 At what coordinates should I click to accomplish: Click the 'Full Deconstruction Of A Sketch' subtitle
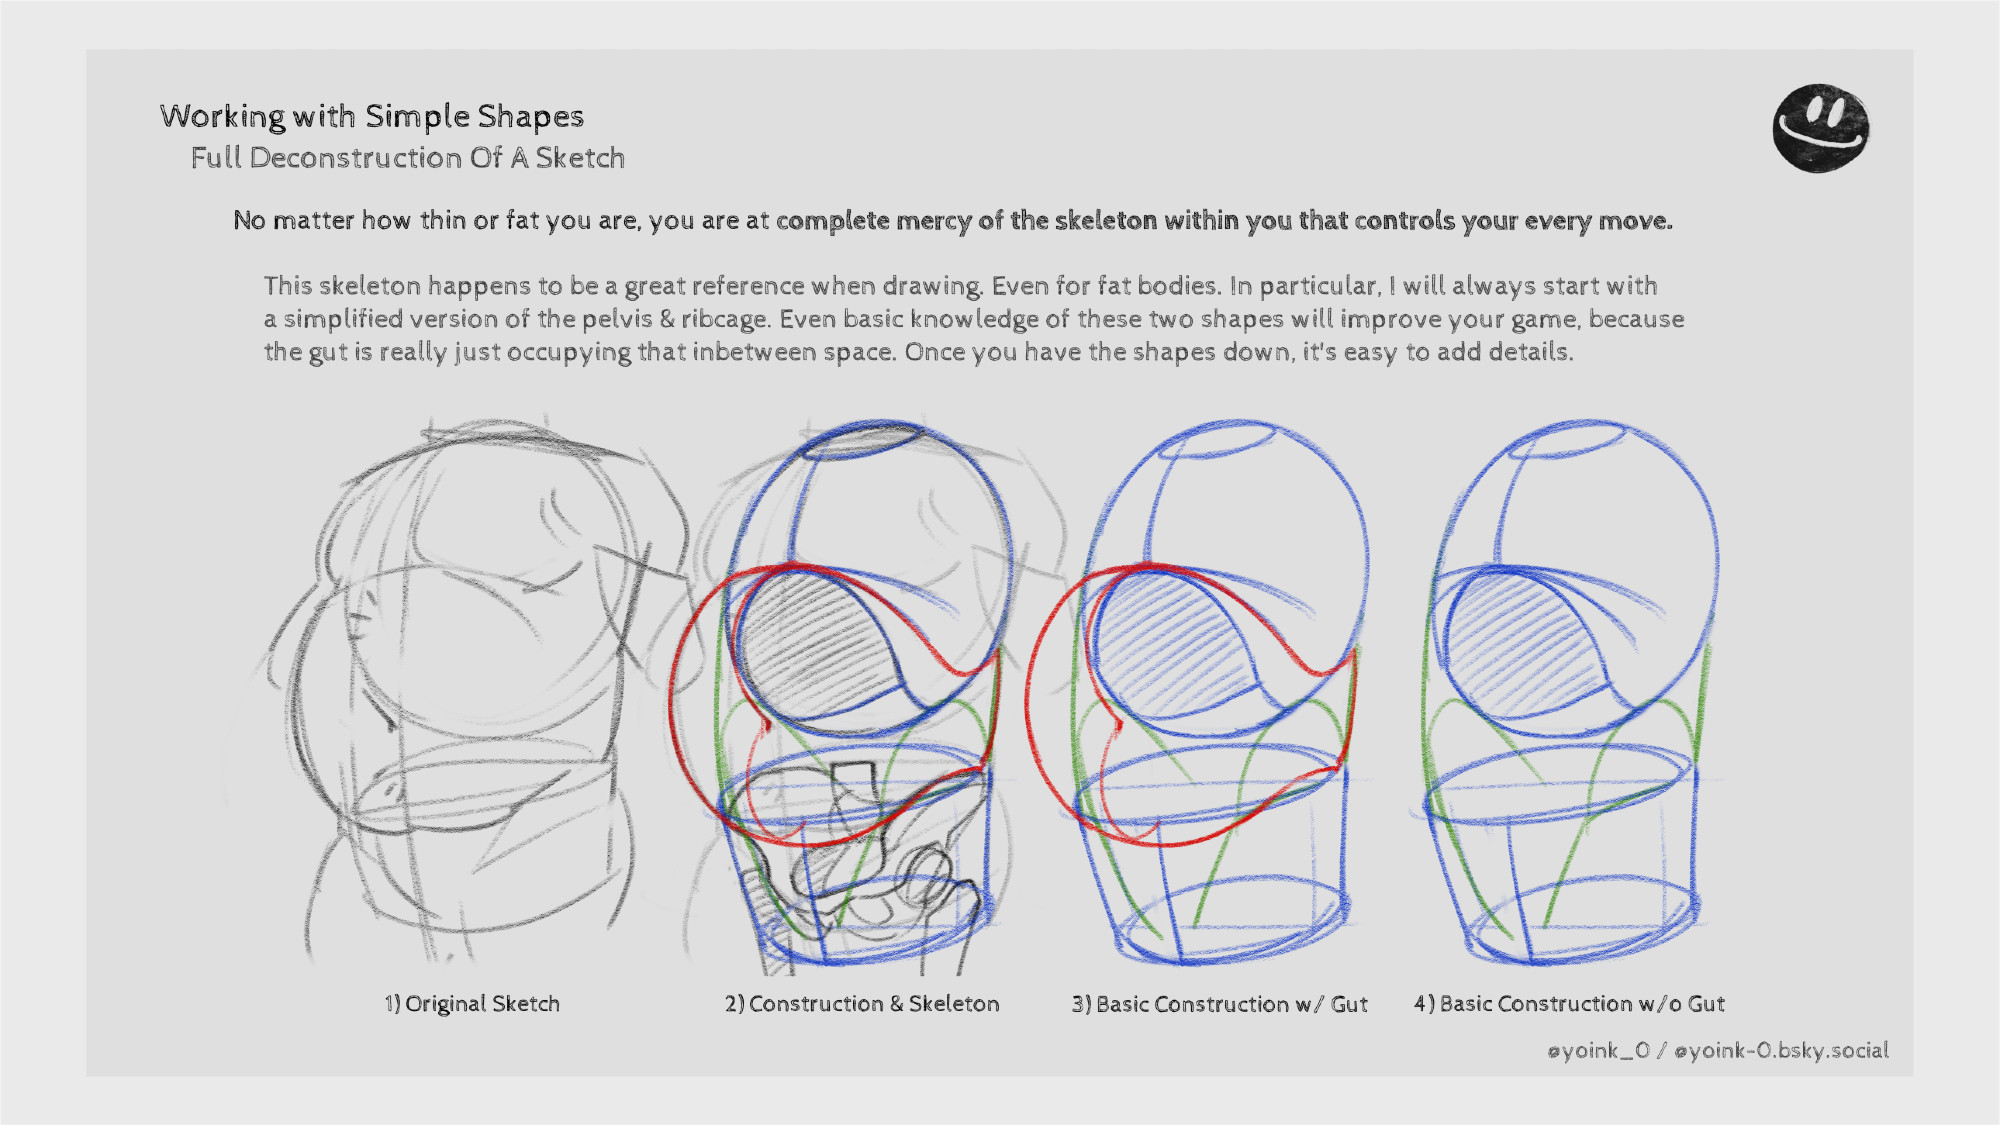408,158
